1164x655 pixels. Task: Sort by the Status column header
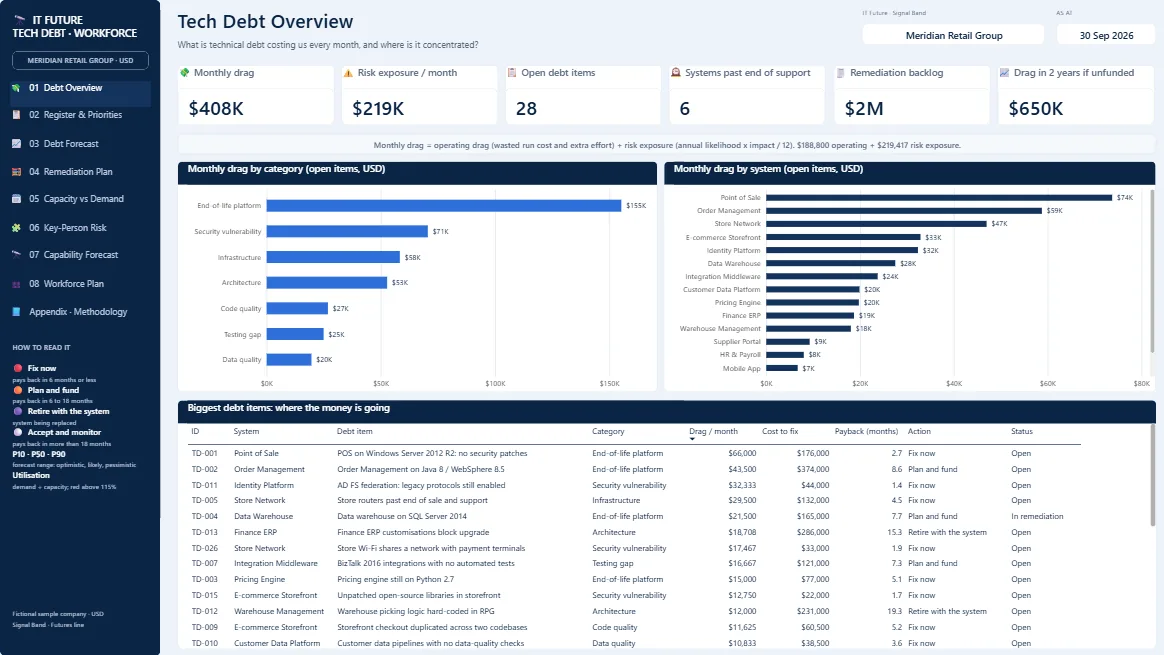(1021, 431)
